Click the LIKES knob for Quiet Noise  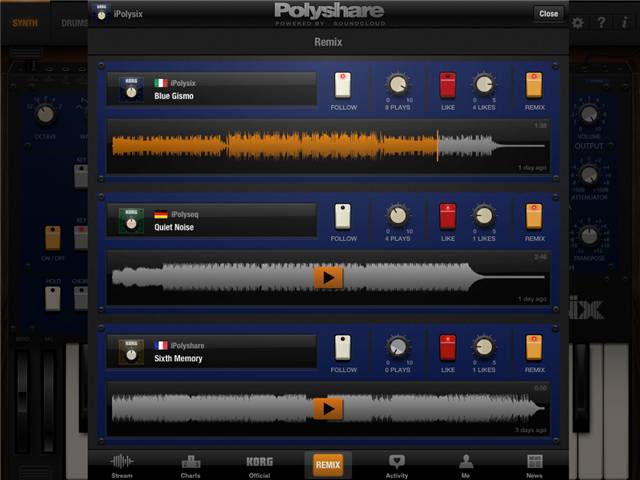pyautogui.click(x=484, y=216)
